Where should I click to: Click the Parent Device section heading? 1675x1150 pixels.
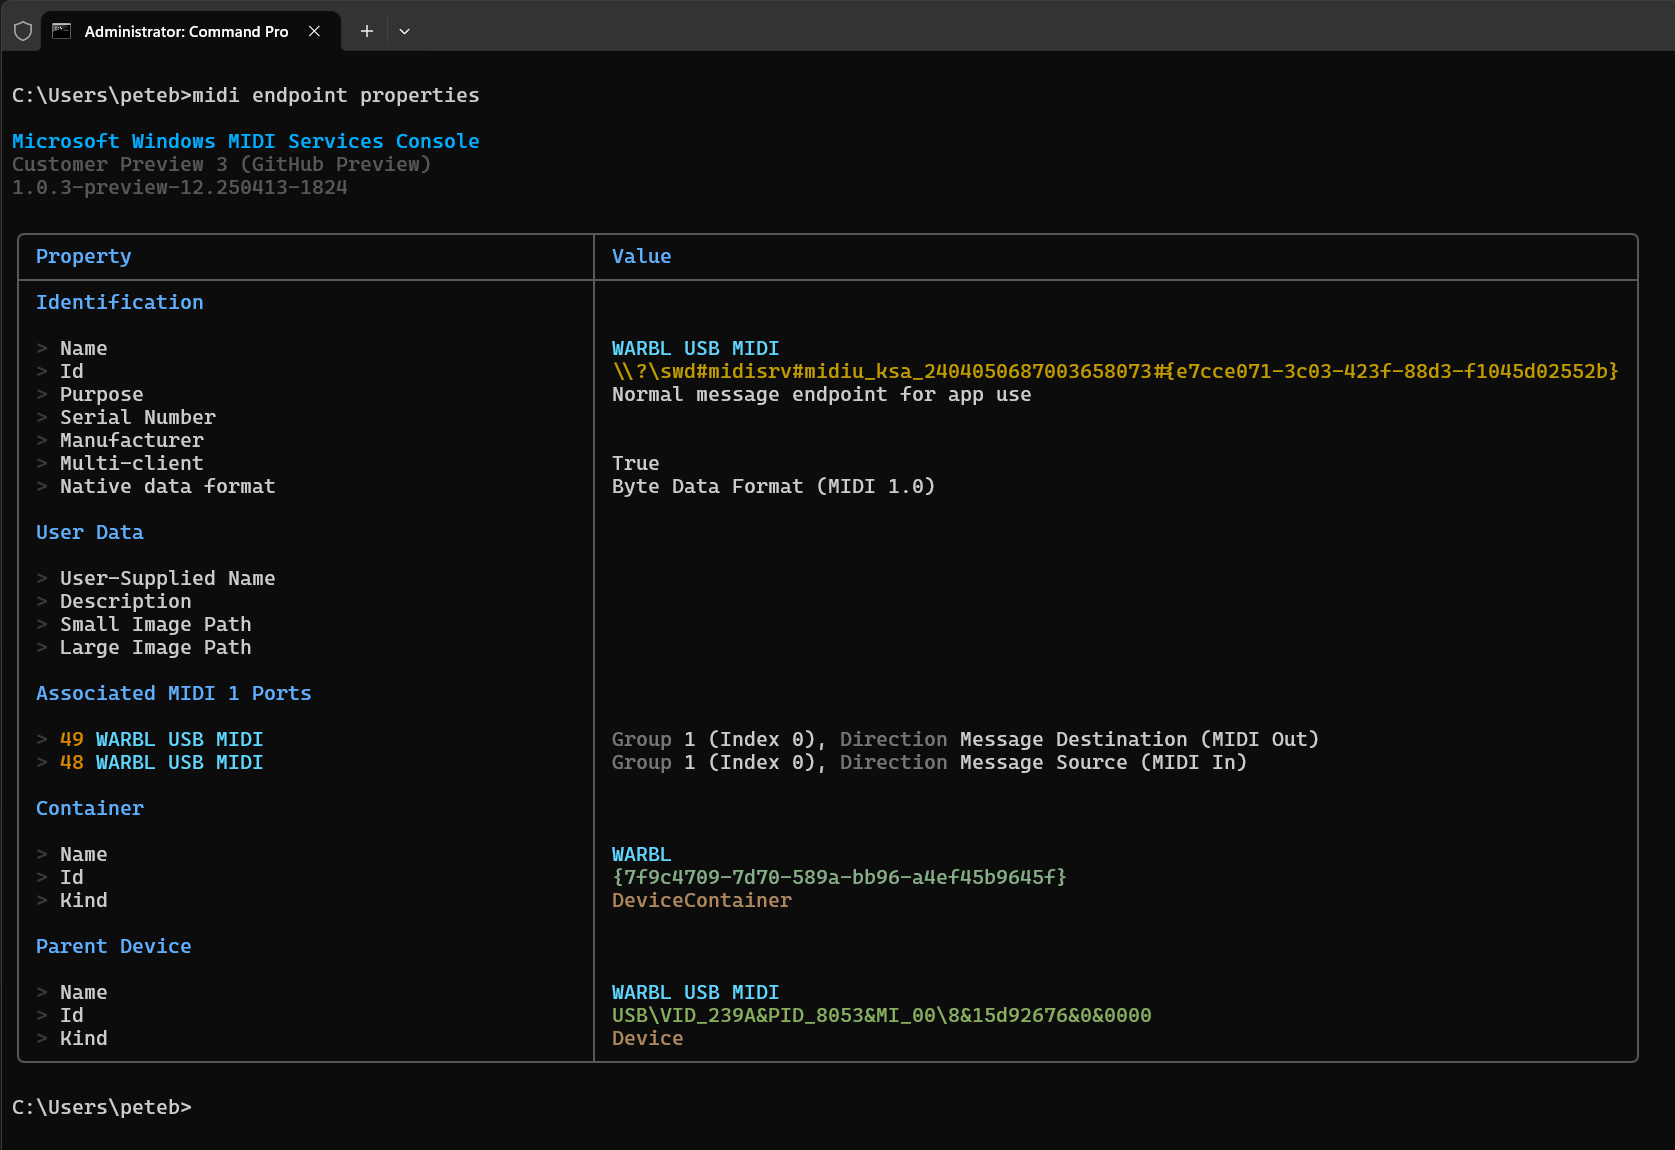click(x=113, y=946)
